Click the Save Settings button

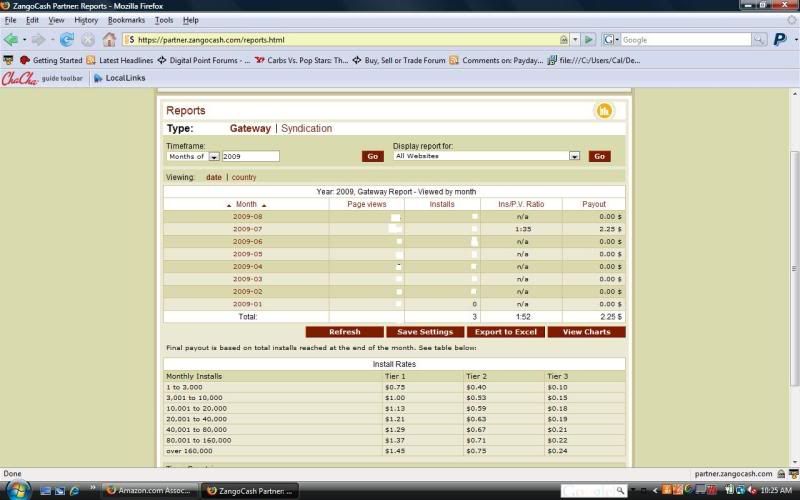[x=425, y=332]
